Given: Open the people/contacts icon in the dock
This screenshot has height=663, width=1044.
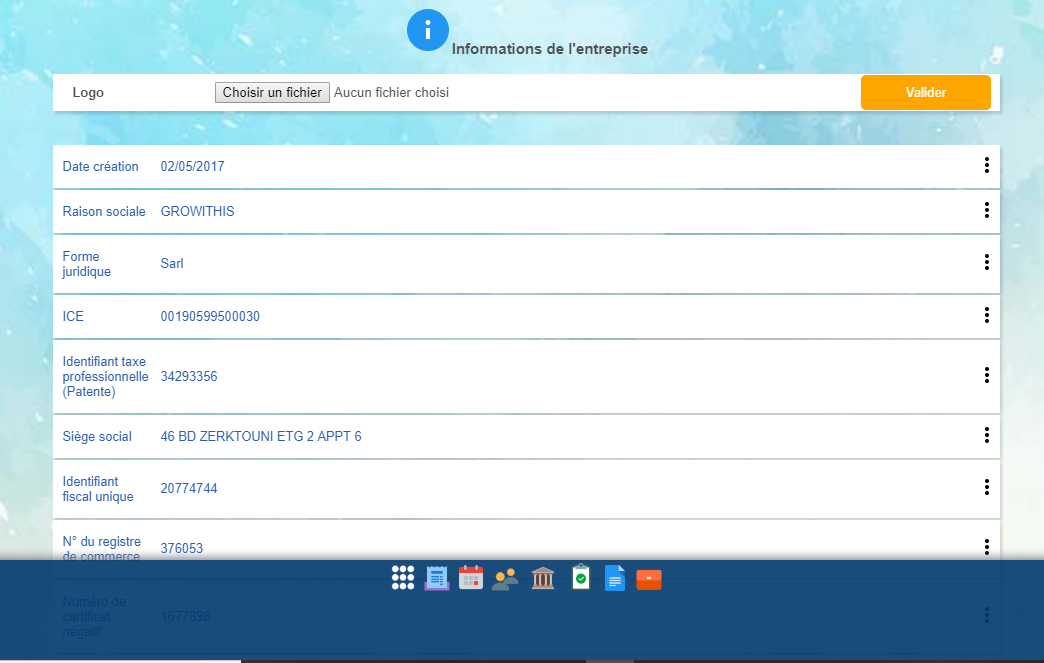Looking at the screenshot, I should click(x=505, y=578).
